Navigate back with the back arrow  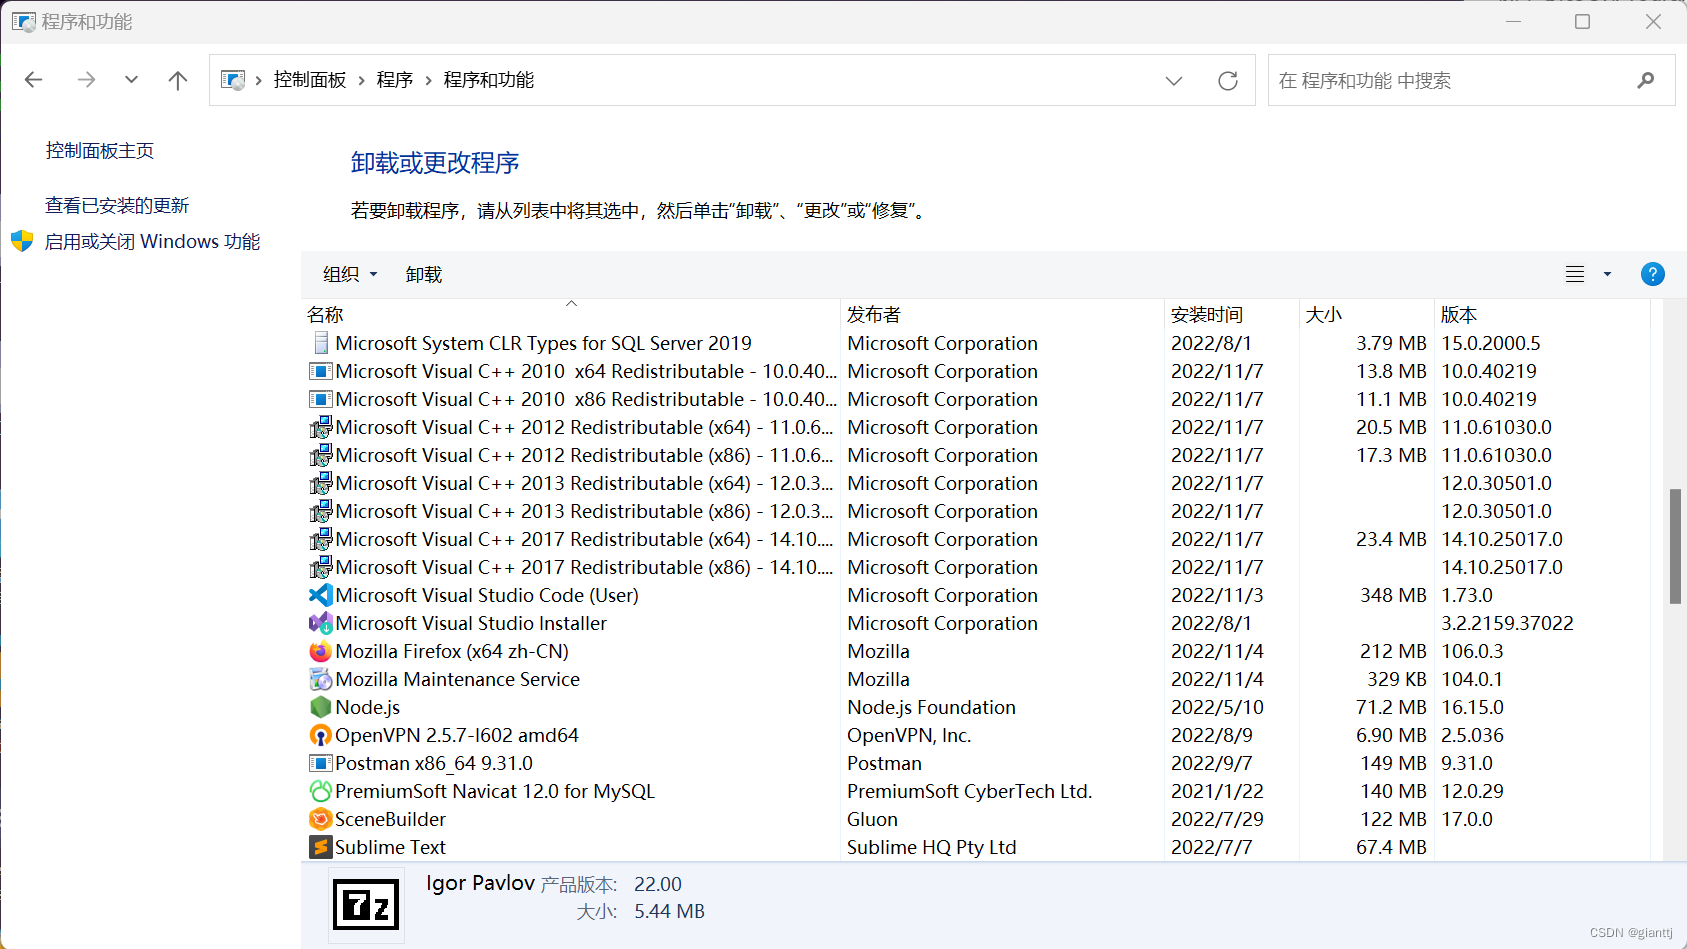point(33,80)
